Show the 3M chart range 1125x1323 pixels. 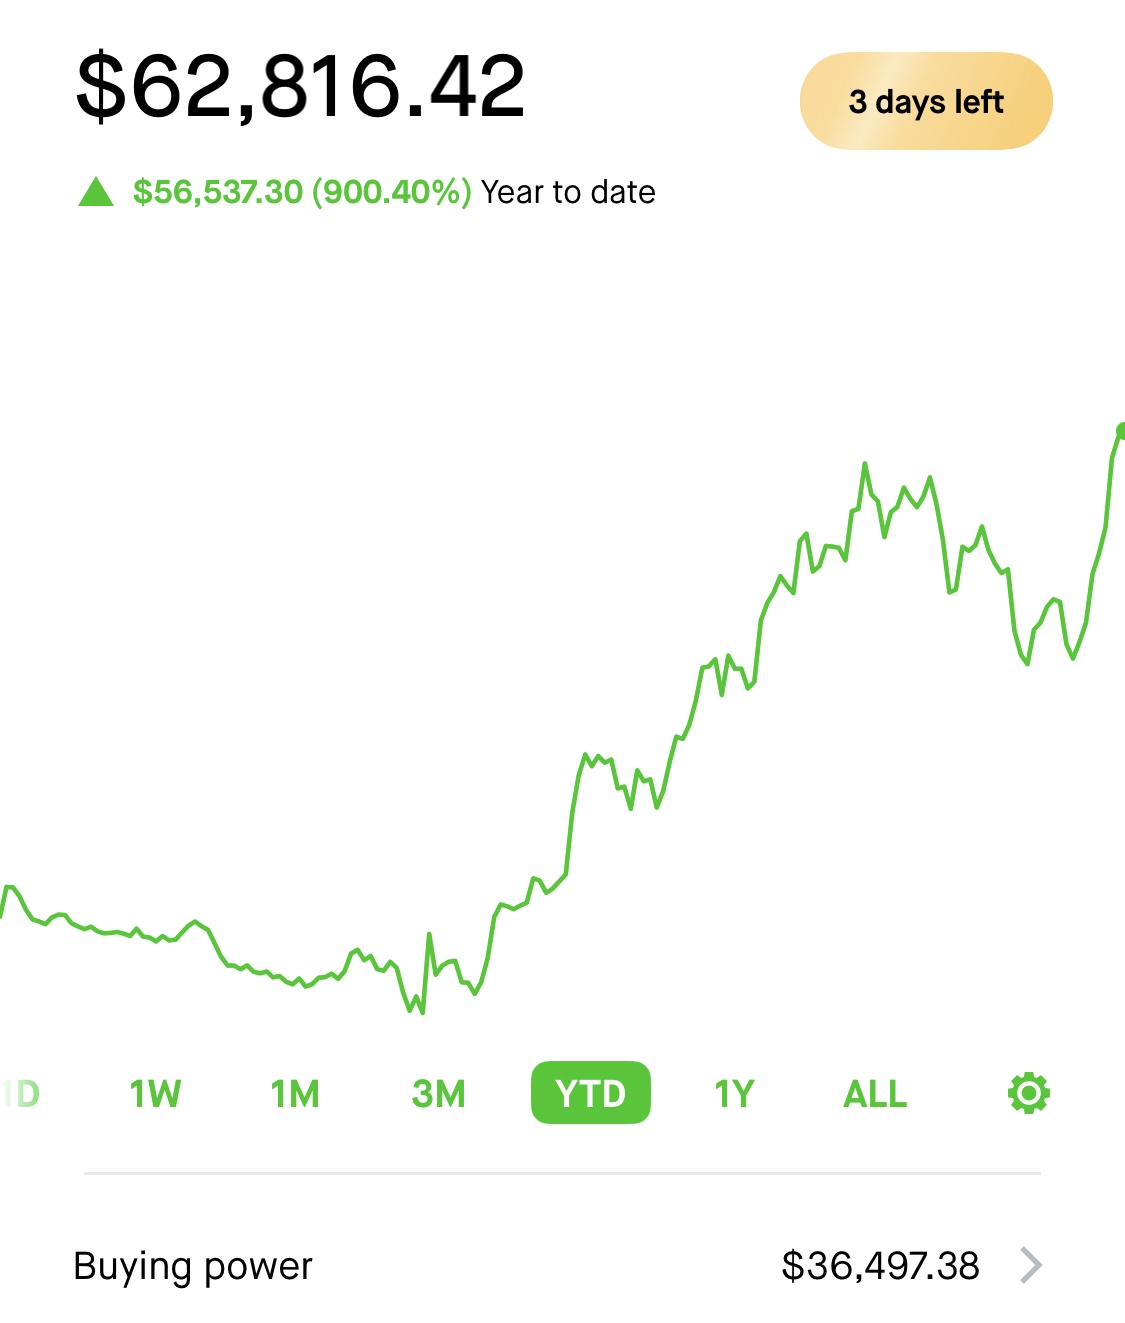point(438,1093)
